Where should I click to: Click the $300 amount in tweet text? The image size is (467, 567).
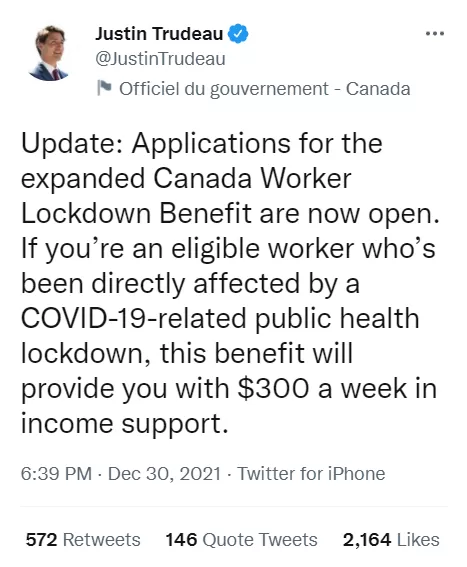pos(273,389)
